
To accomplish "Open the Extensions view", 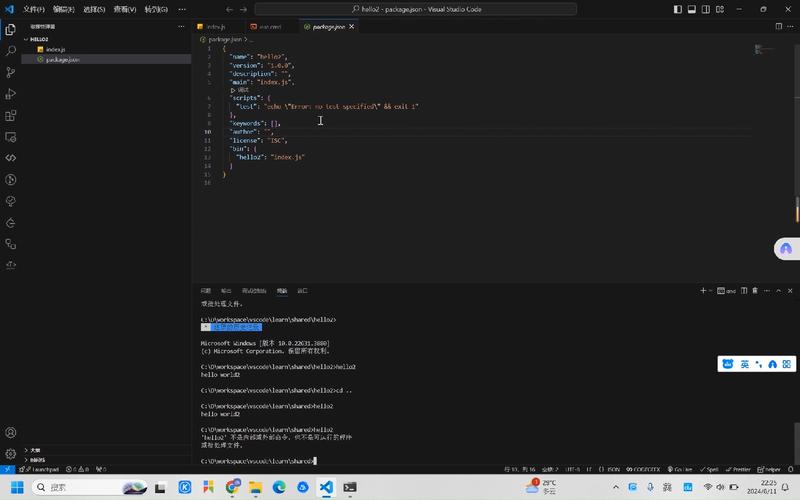I will click(x=10, y=115).
